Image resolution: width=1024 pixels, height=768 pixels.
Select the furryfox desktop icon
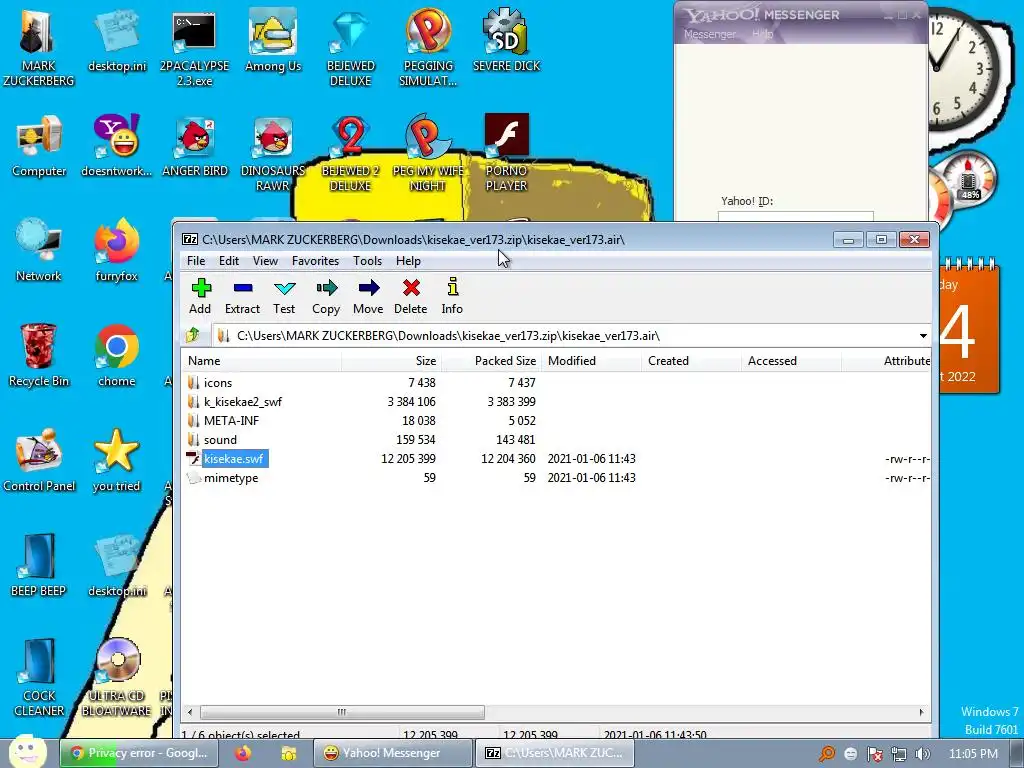point(116,251)
